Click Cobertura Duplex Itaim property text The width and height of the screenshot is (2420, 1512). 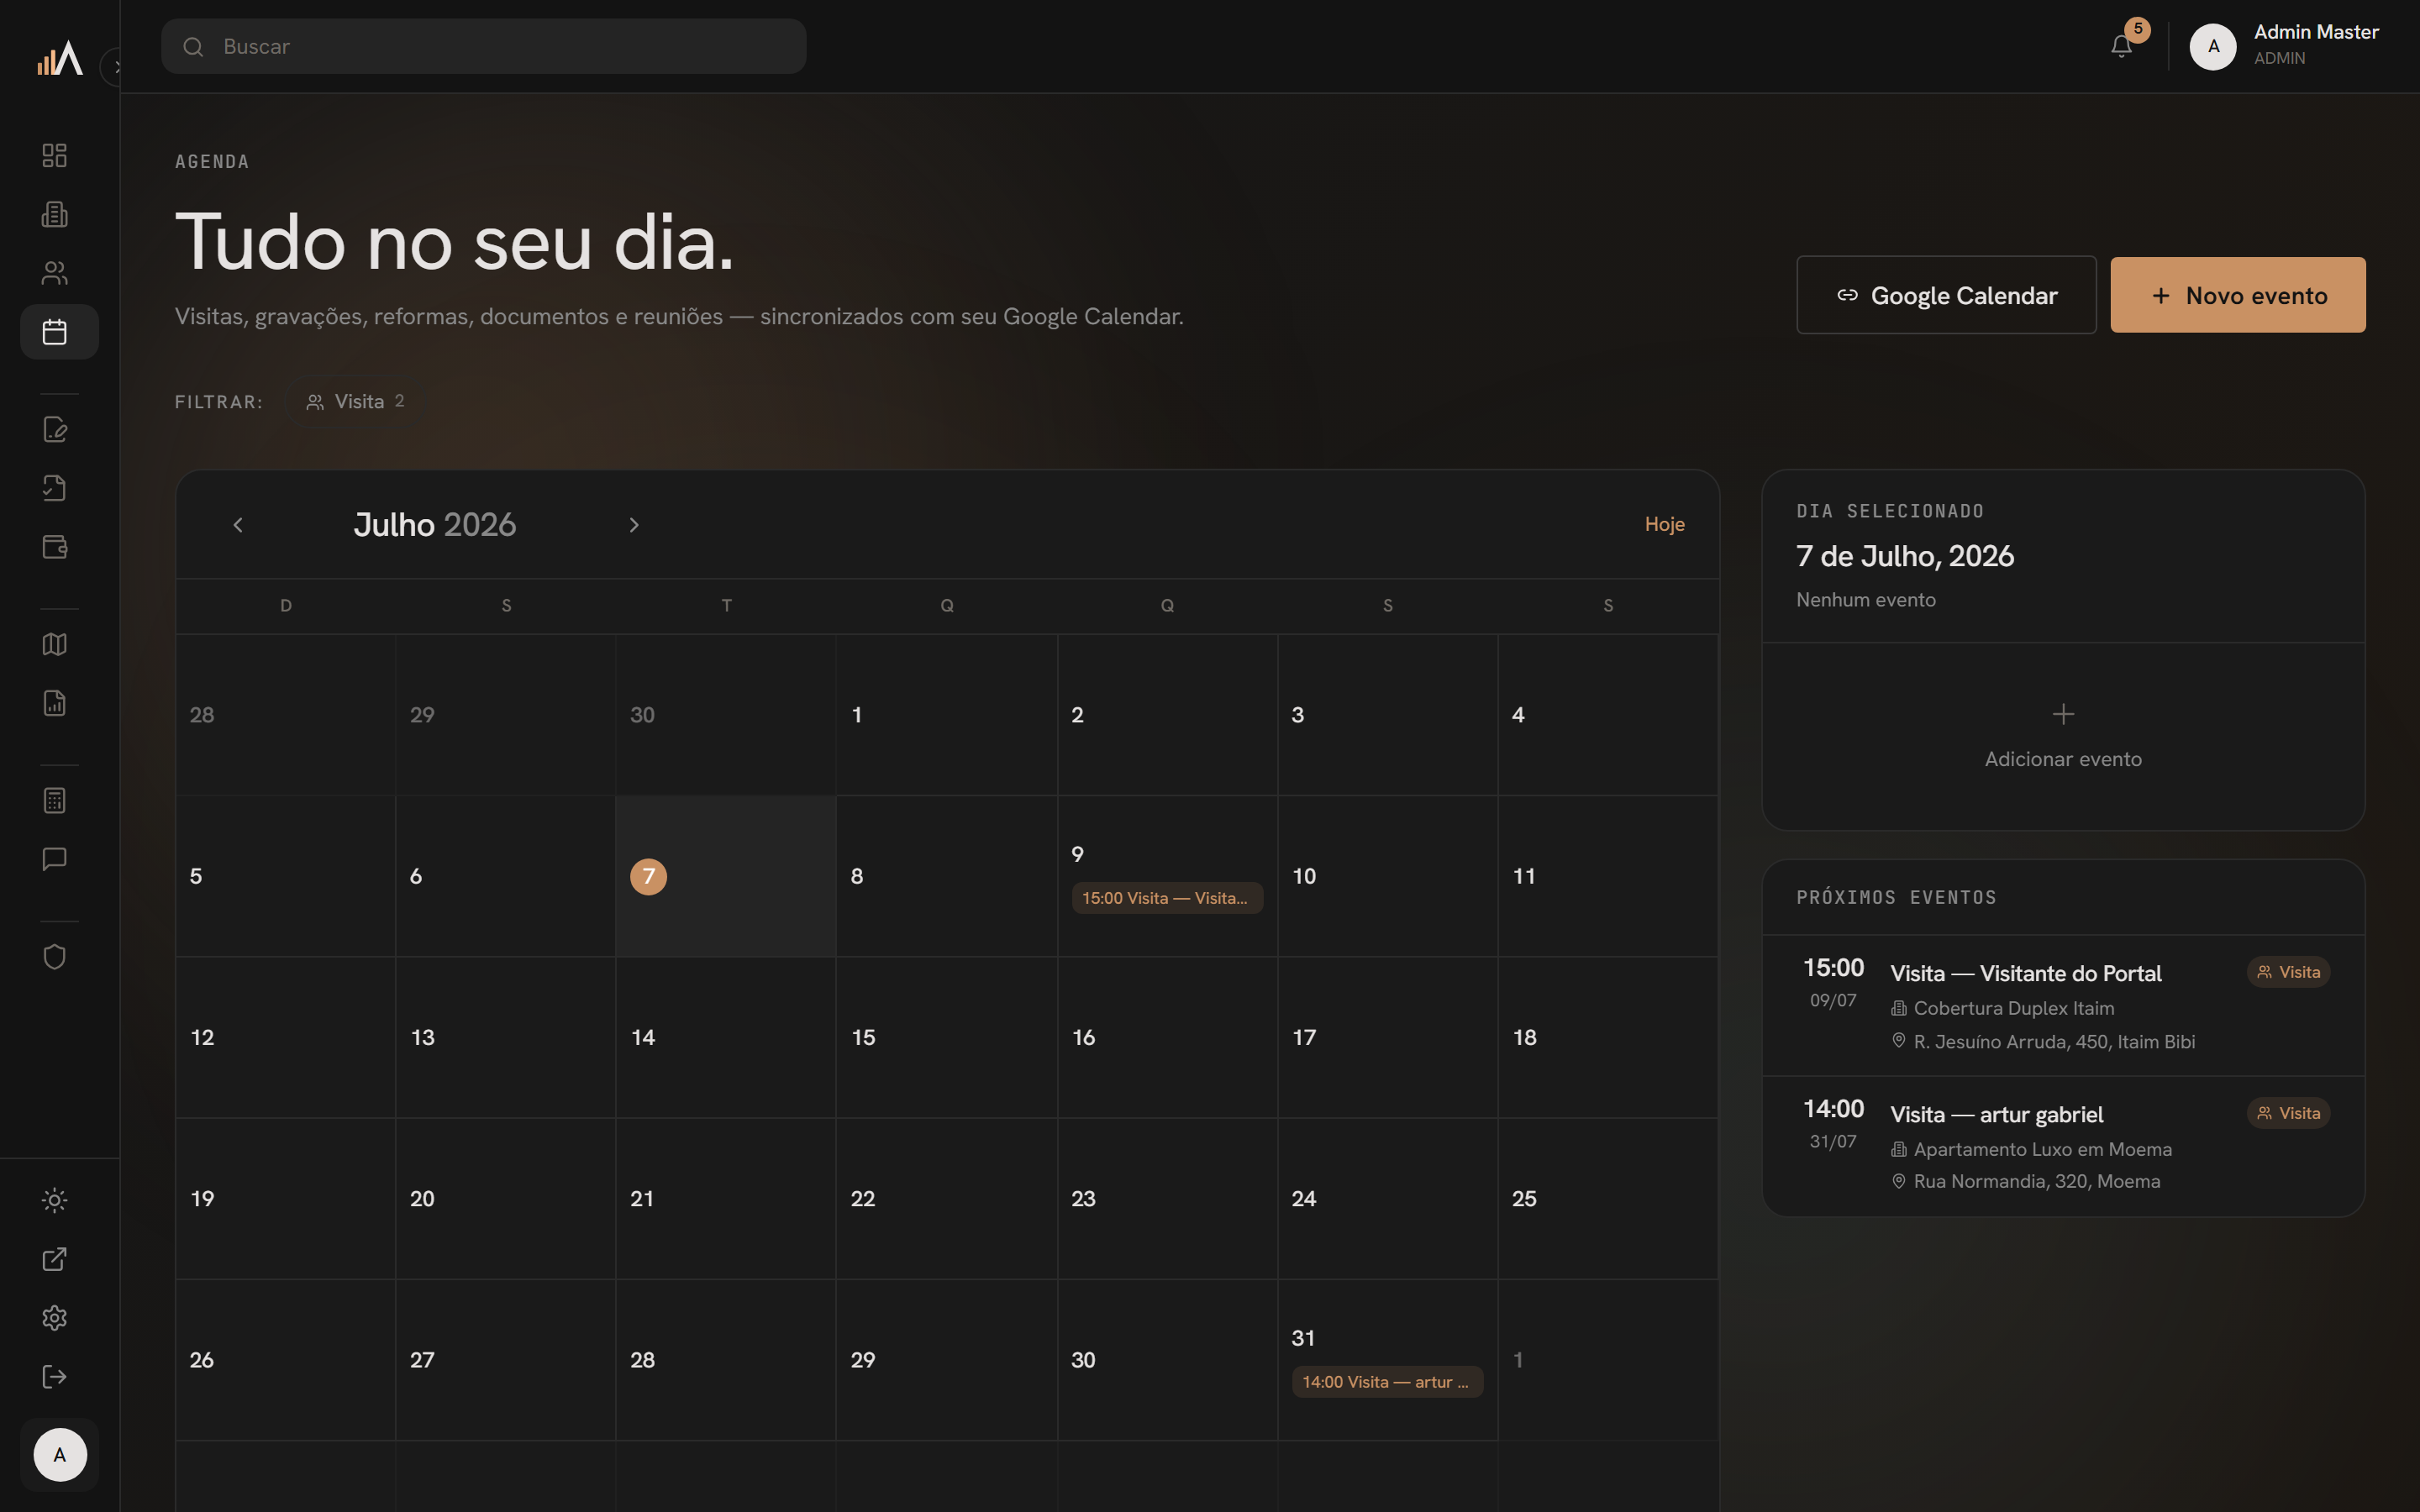[2014, 1008]
